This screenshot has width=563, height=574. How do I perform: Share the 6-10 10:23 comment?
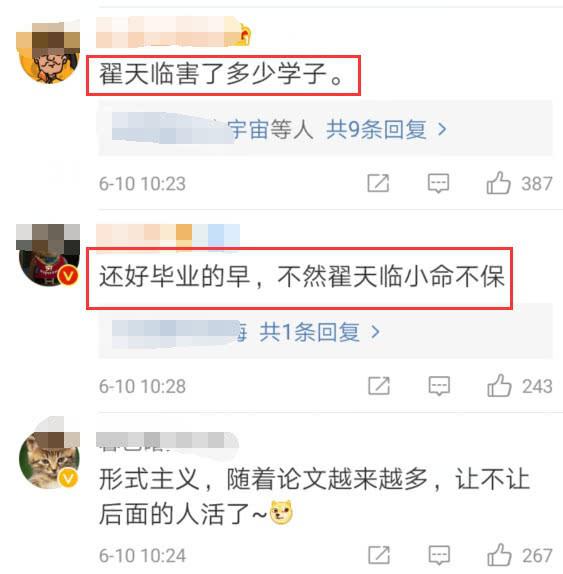click(x=378, y=183)
